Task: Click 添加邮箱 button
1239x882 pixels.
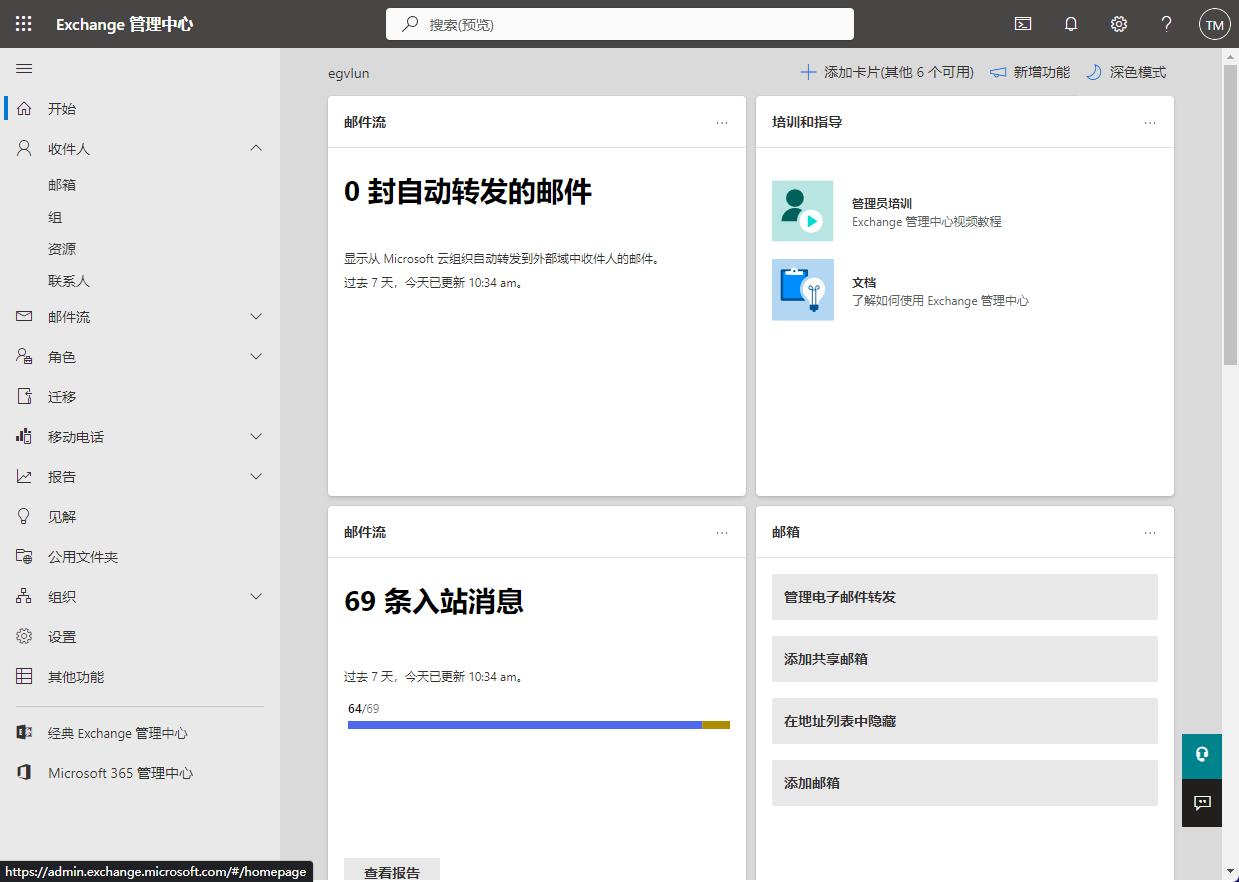Action: [x=964, y=783]
